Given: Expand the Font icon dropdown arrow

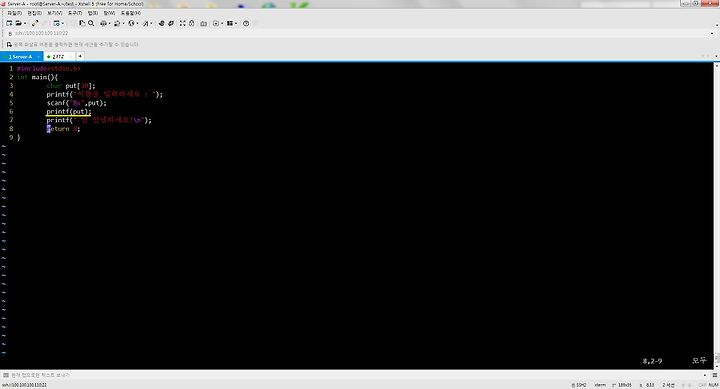Looking at the screenshot, I should click(x=152, y=23).
